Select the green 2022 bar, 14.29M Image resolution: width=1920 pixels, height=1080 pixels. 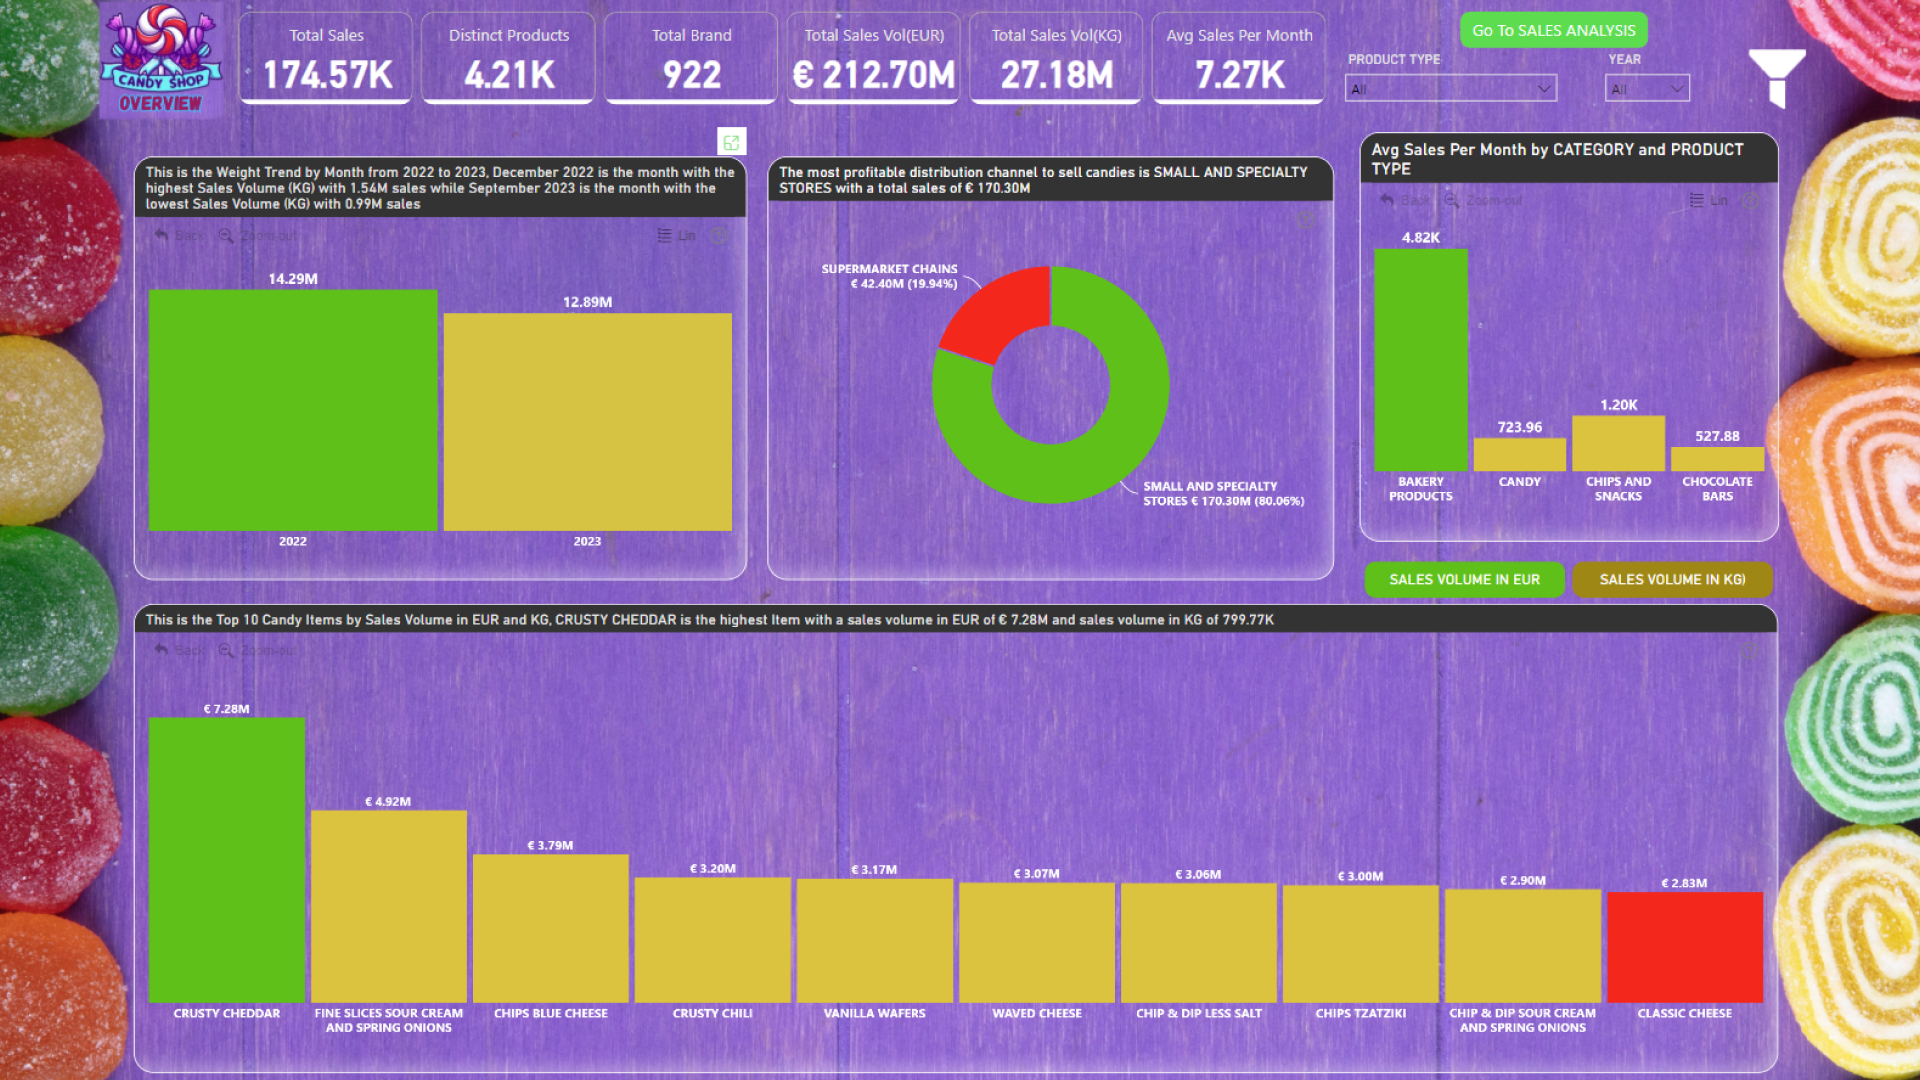click(293, 410)
